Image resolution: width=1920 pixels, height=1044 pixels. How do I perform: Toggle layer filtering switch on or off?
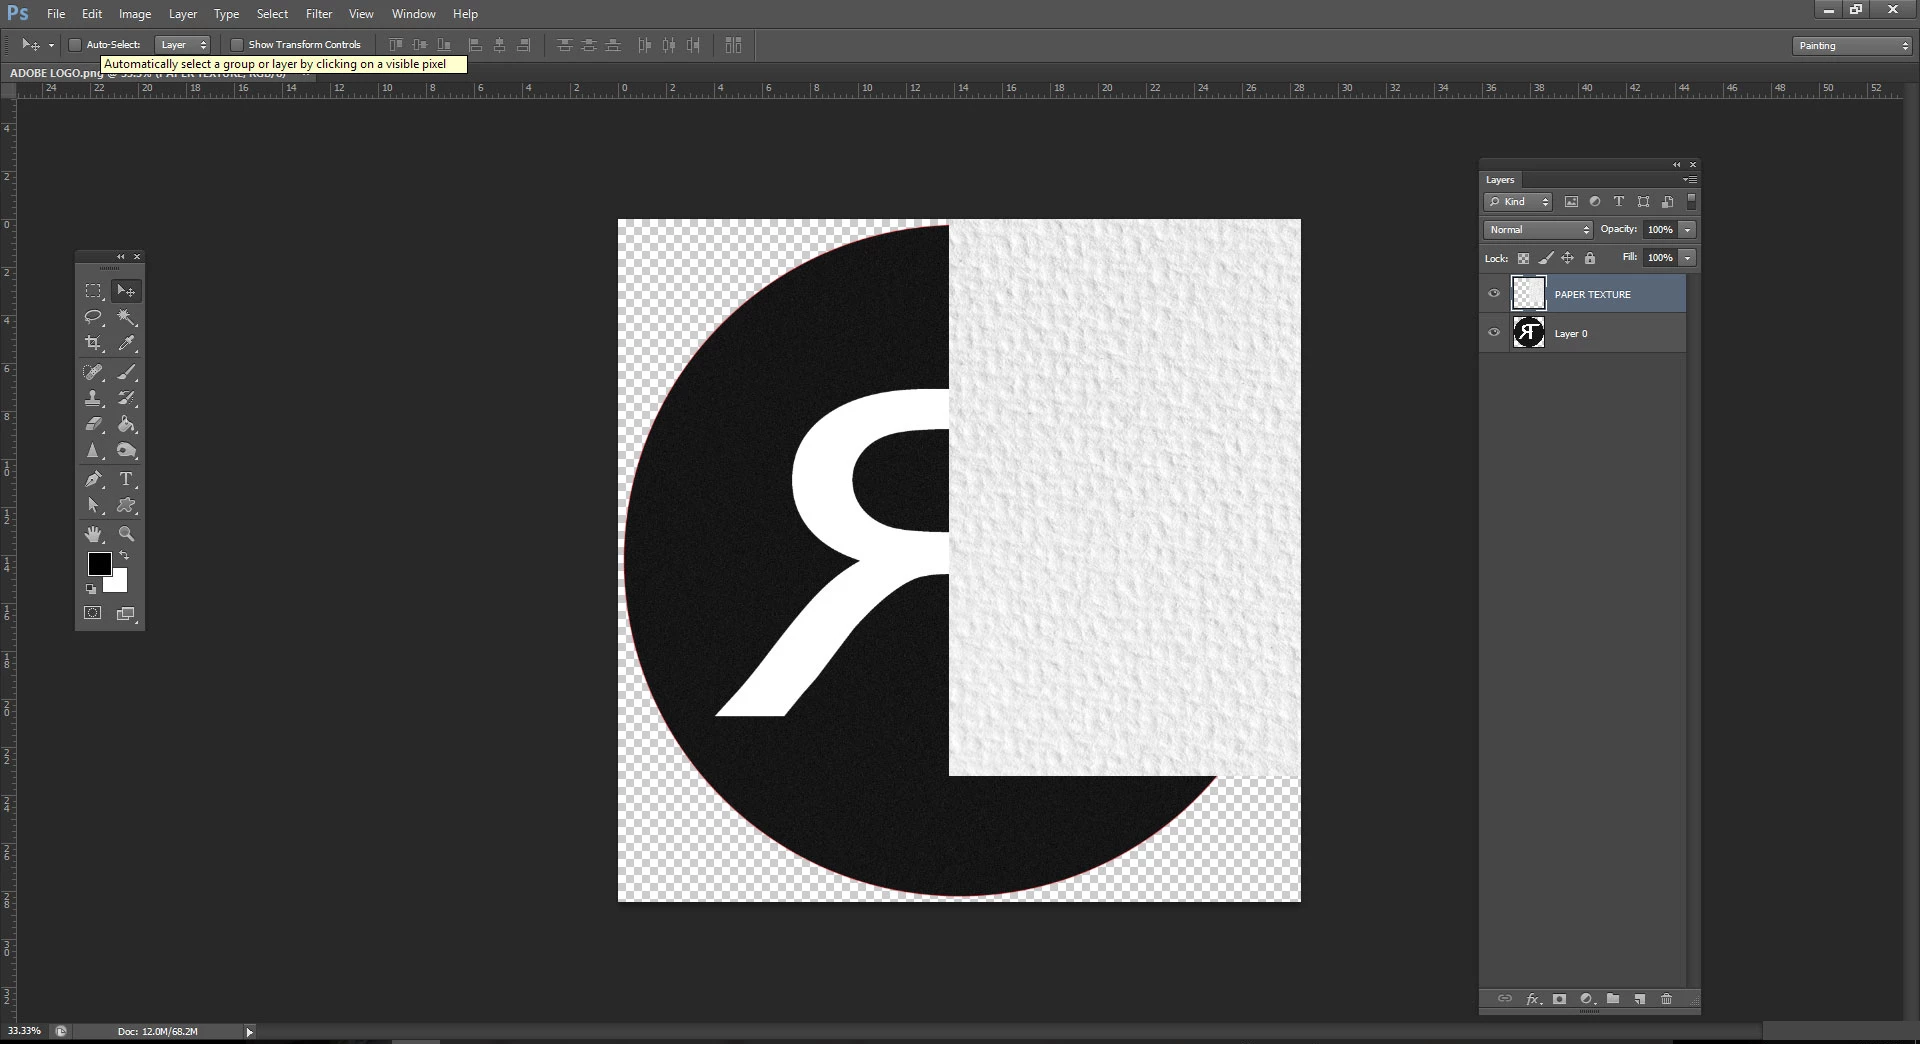tap(1691, 201)
